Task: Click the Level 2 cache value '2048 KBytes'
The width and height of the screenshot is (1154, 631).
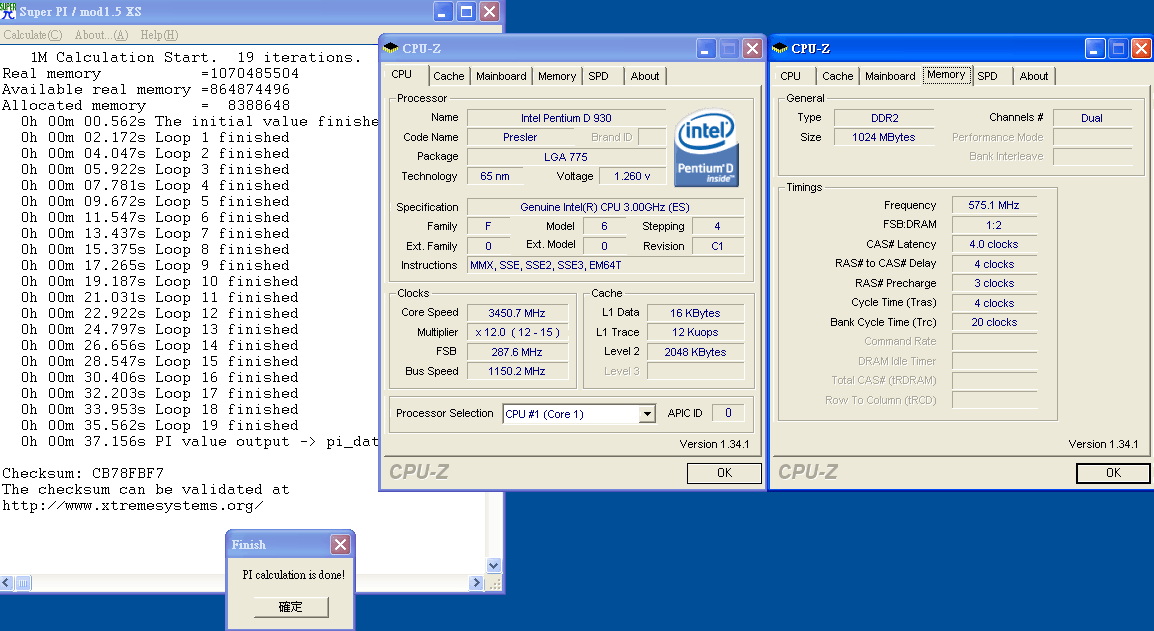Action: 695,352
